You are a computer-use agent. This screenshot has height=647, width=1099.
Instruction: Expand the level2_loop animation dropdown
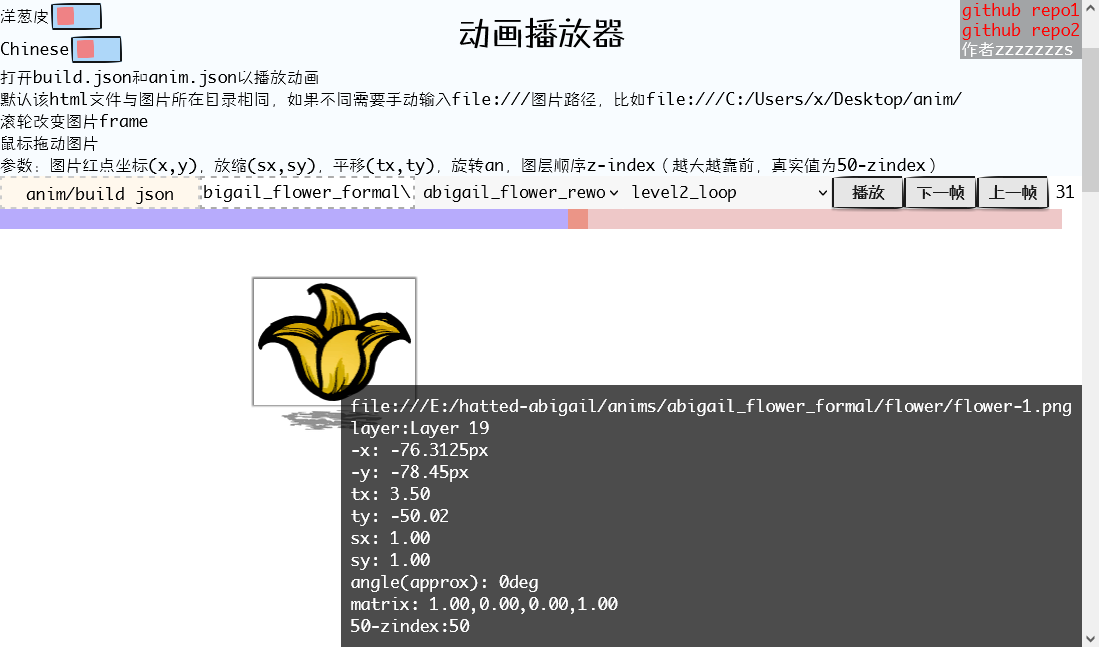729,193
